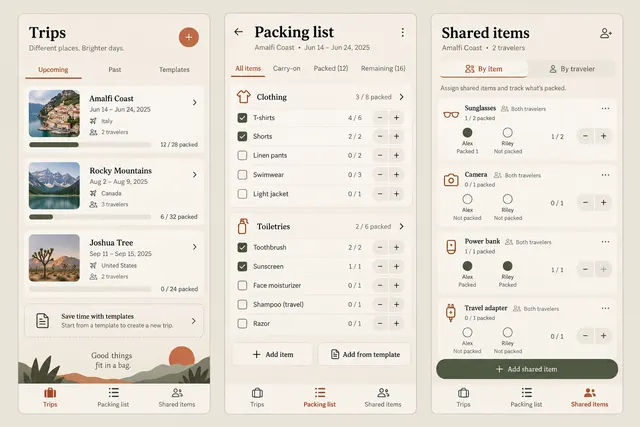Select the Remaining (16) tab
The height and width of the screenshot is (427, 640).
coord(383,69)
